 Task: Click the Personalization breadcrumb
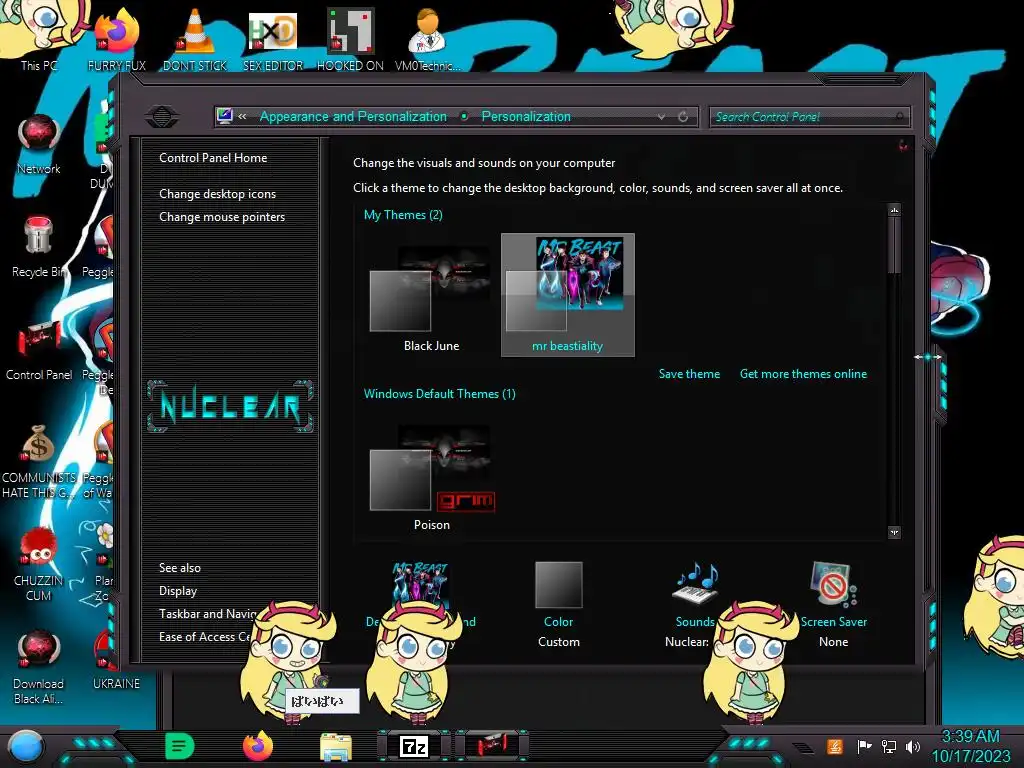[526, 116]
